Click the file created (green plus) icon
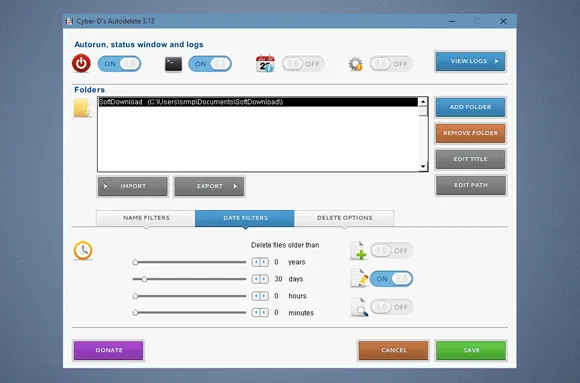This screenshot has width=580, height=383. point(358,251)
